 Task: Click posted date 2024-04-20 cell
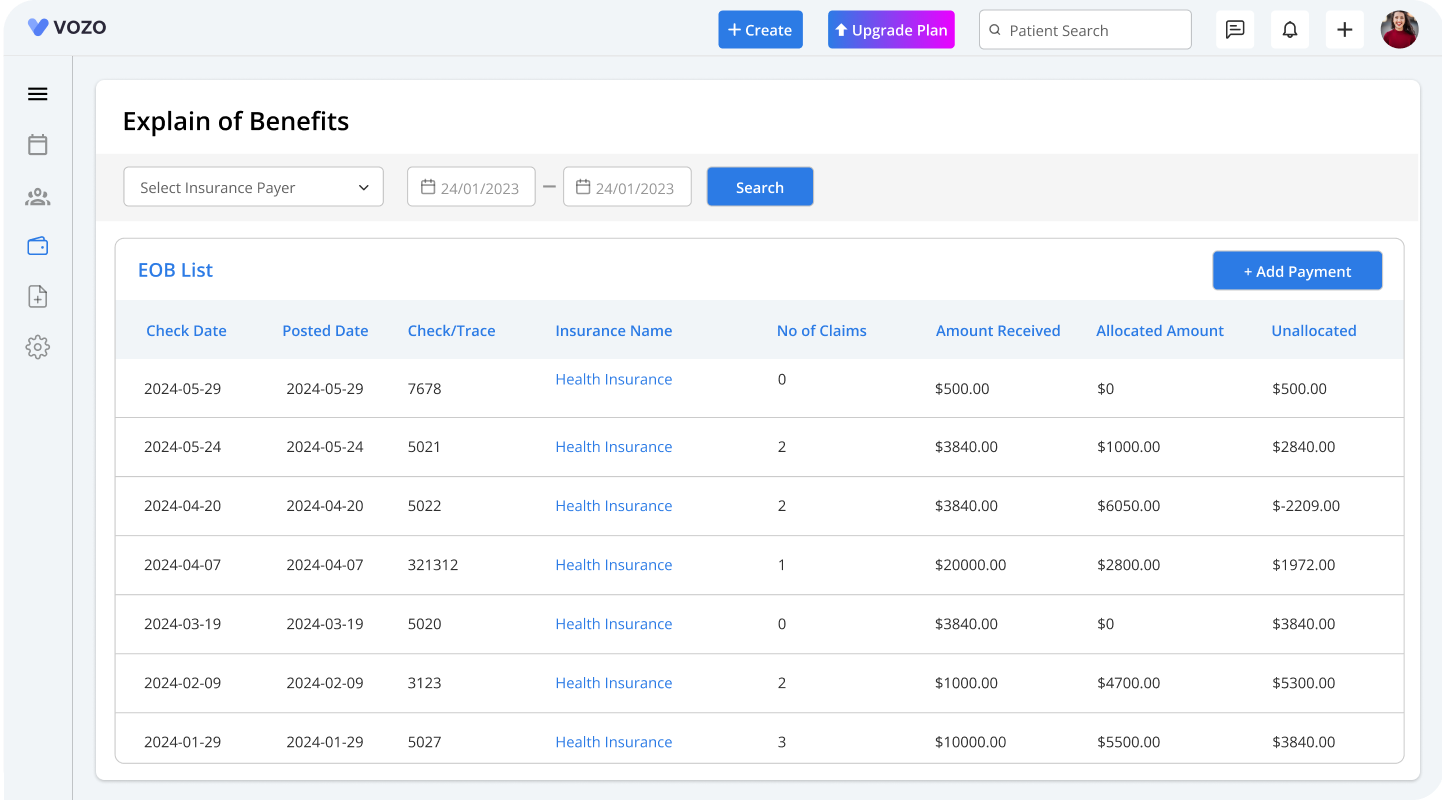325,506
